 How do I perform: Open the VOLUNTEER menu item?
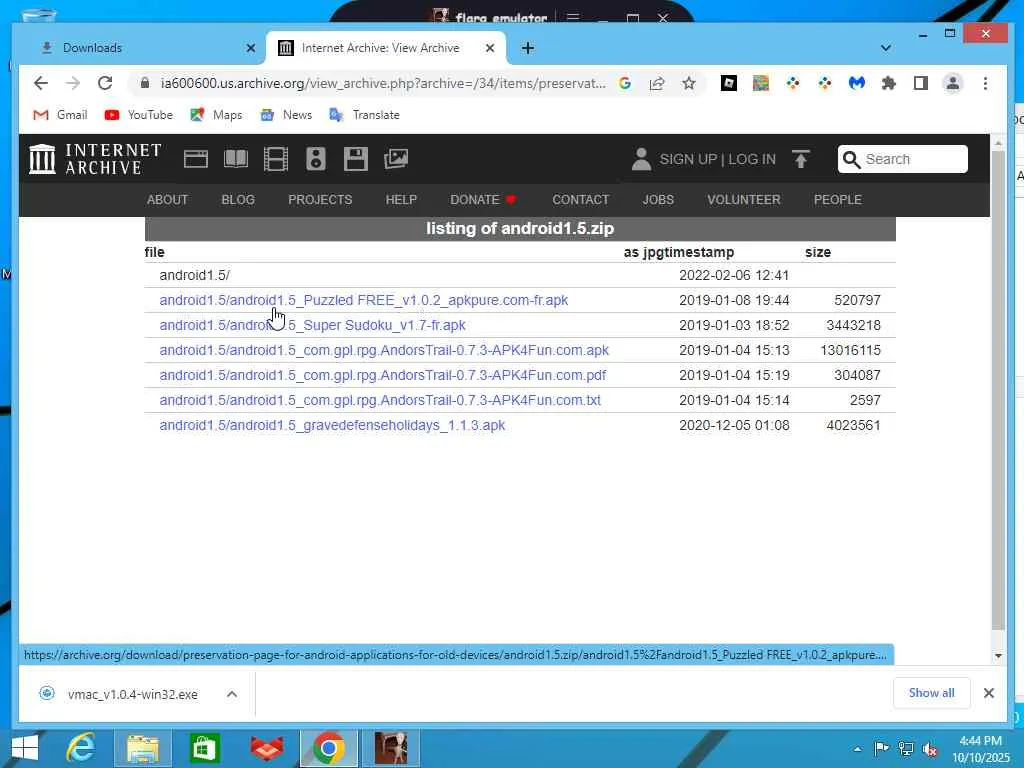tap(744, 200)
